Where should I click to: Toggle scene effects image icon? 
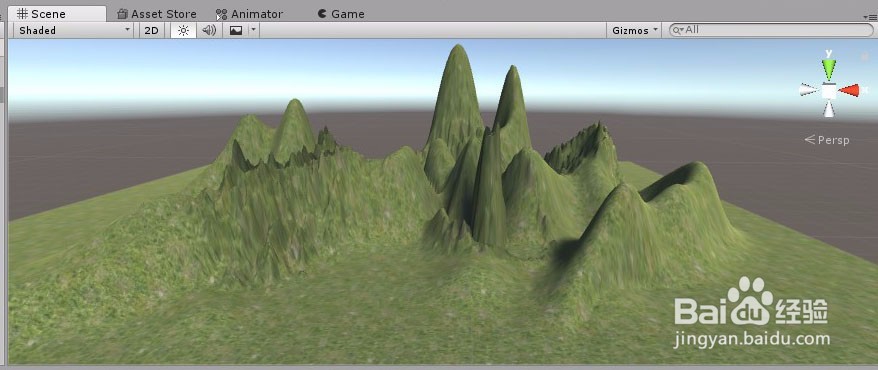236,30
